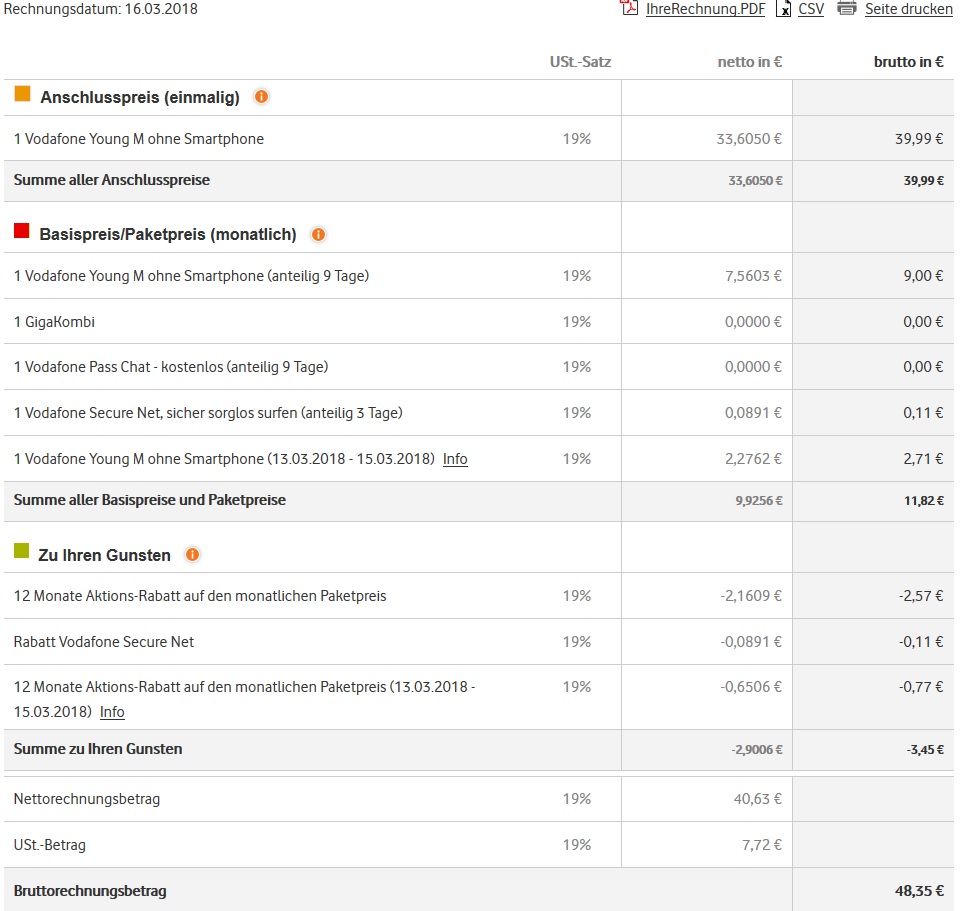Screen dimensions: 971x911
Task: Show info for Basispreis/Paketpreis (monatlich)
Action: [318, 235]
